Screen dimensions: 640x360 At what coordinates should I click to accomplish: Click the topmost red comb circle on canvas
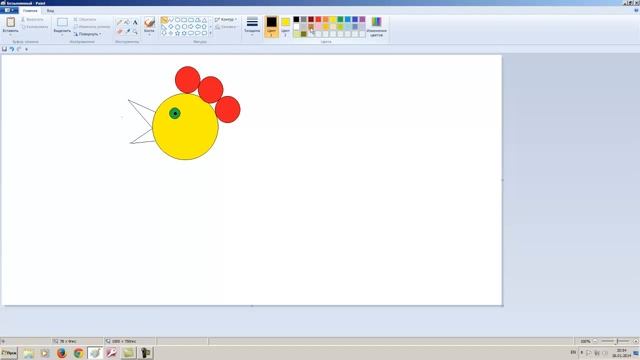click(x=187, y=80)
